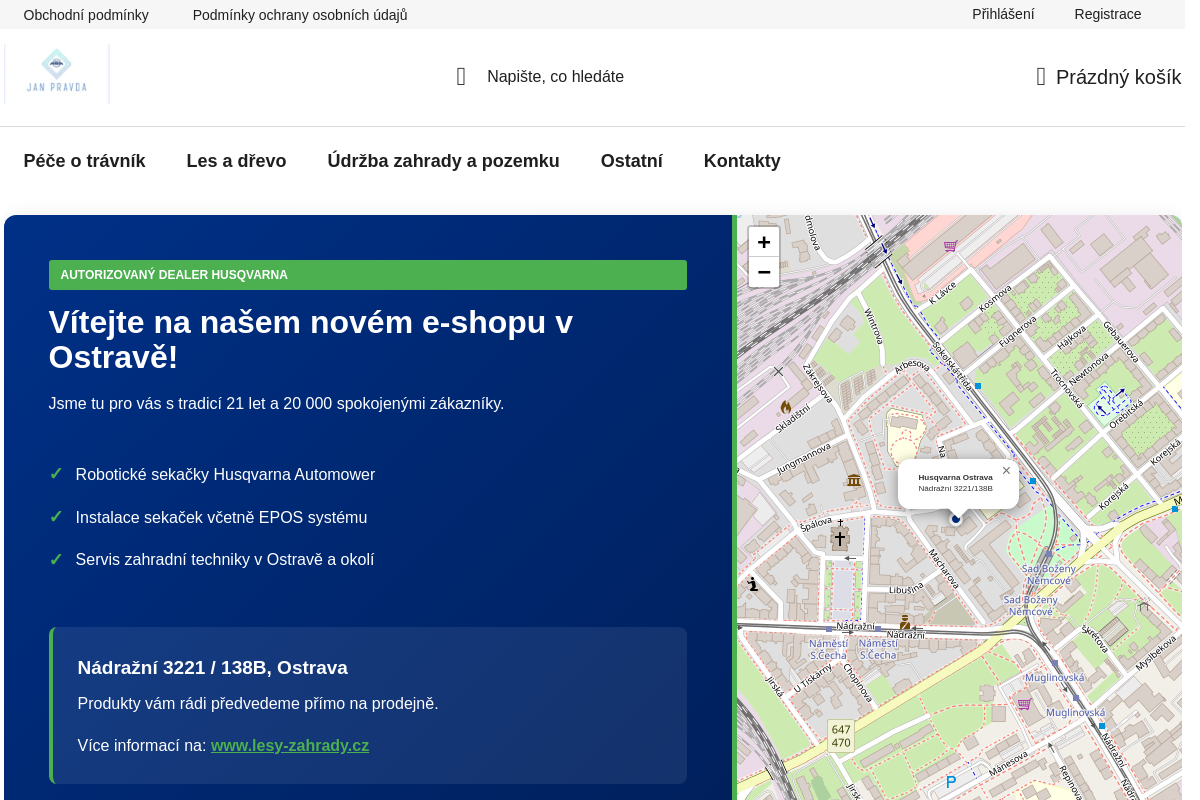Click the fire station icon near Skladištní
Screen dimensions: 1200x800
(786, 407)
